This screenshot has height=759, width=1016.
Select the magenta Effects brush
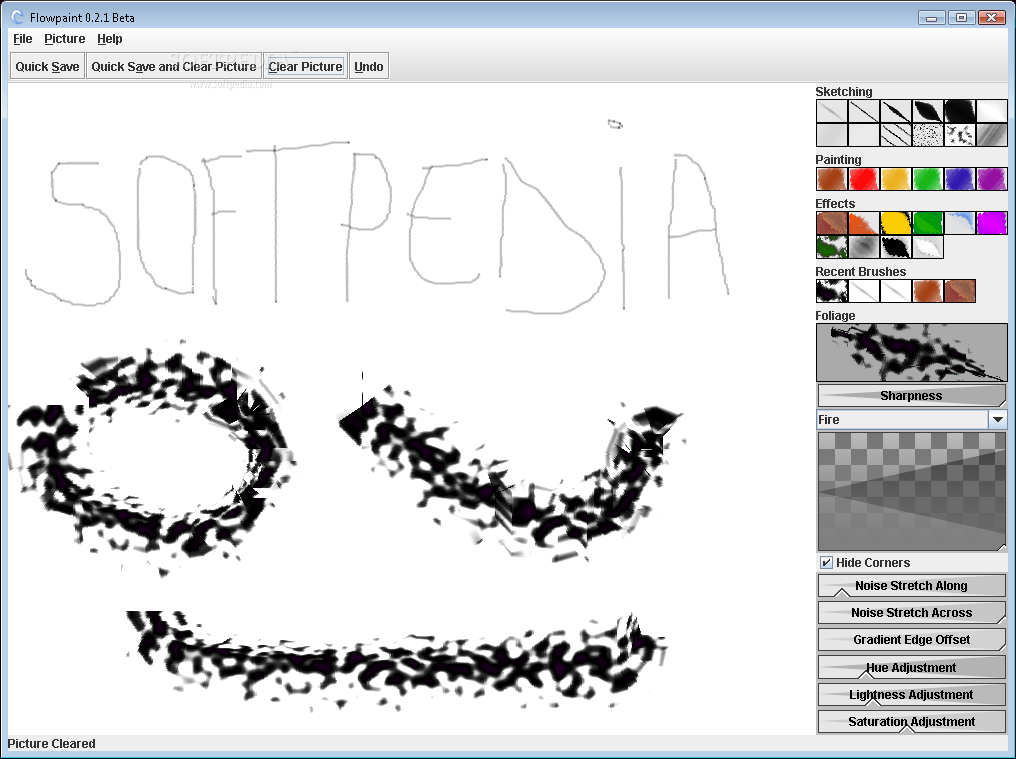[x=992, y=223]
